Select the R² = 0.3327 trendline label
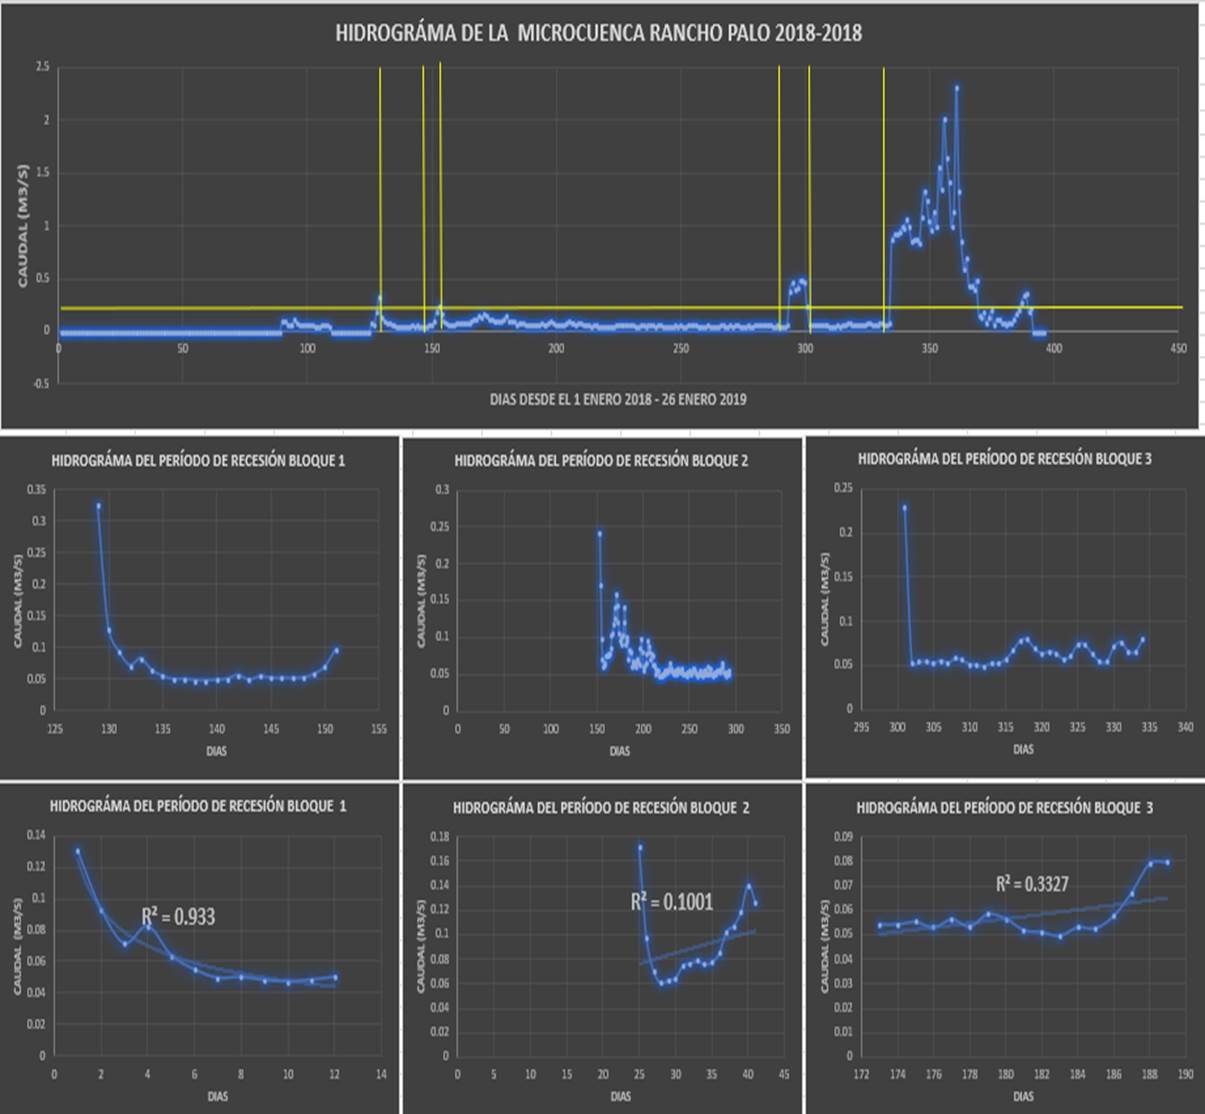The height and width of the screenshot is (1114, 1205). tap(1032, 884)
